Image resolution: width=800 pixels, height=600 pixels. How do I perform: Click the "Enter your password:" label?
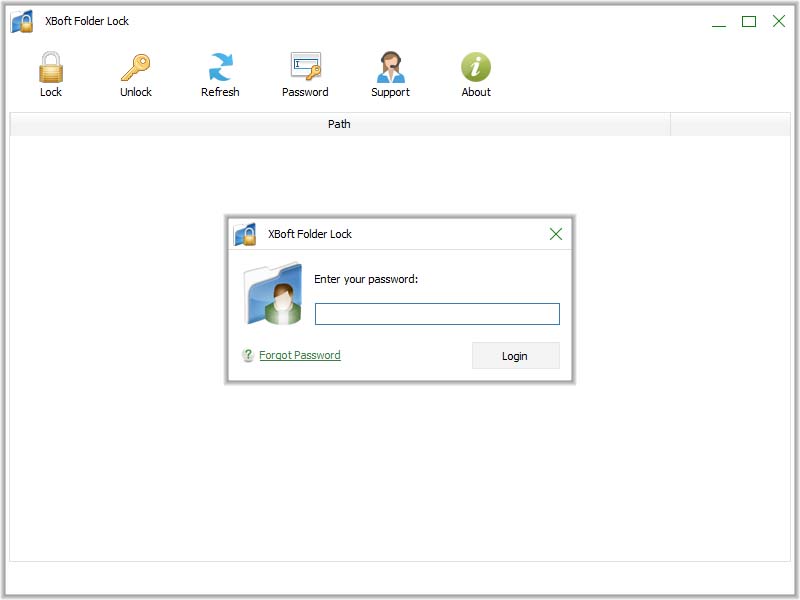click(366, 280)
